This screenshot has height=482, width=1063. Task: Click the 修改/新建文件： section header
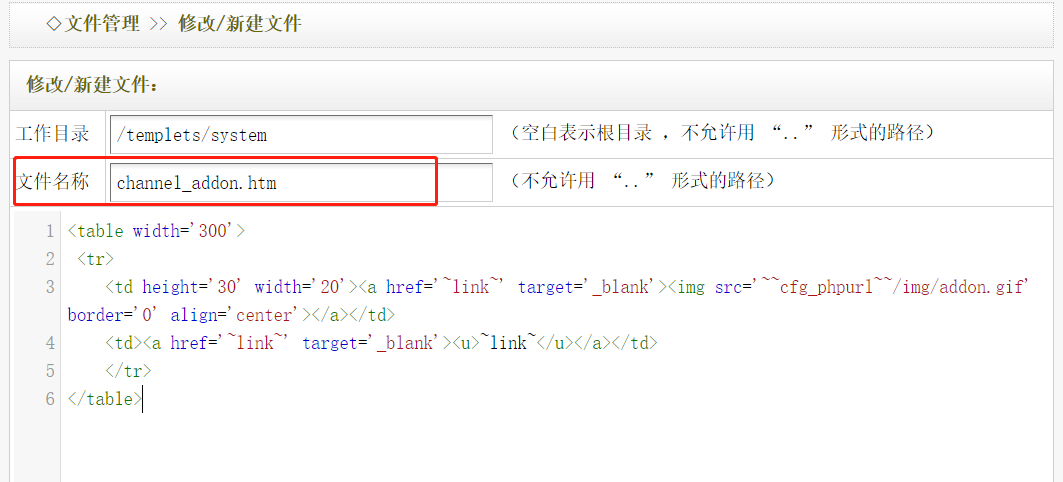click(92, 85)
